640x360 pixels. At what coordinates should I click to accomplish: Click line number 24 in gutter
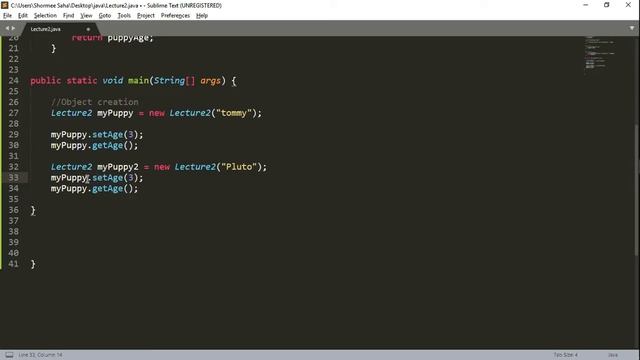13,80
